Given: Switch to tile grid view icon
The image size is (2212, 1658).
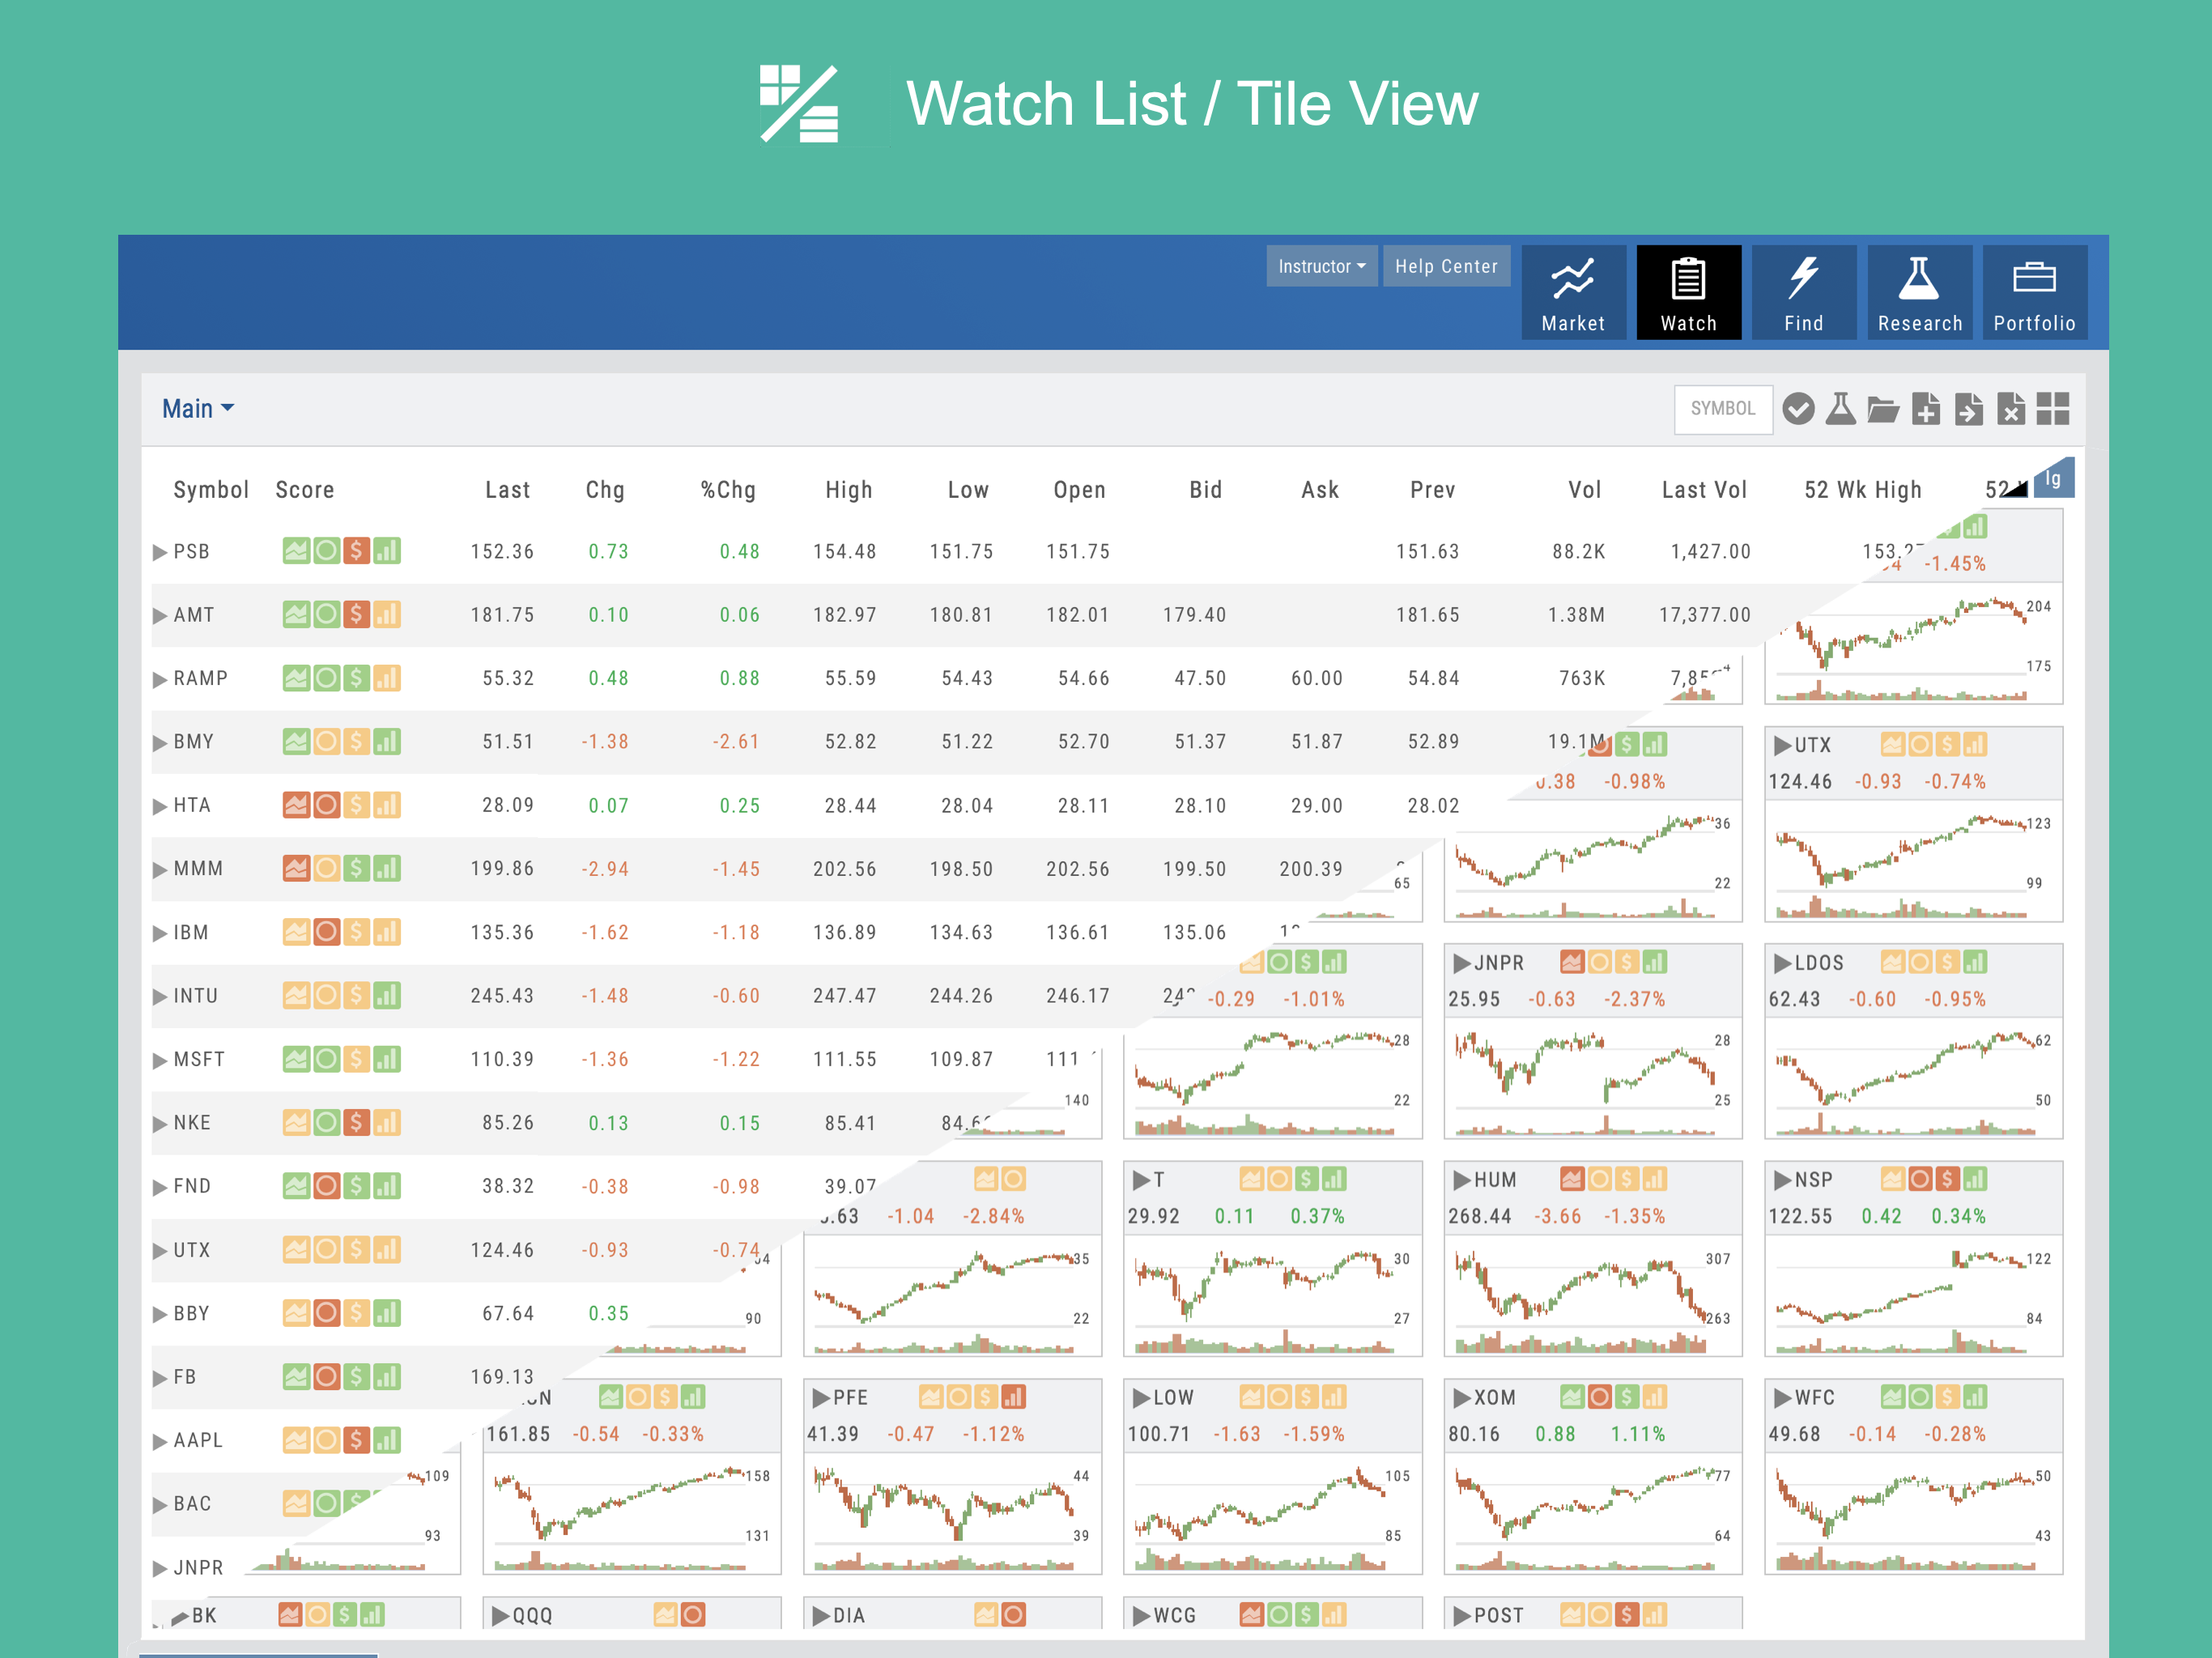Looking at the screenshot, I should point(2053,408).
